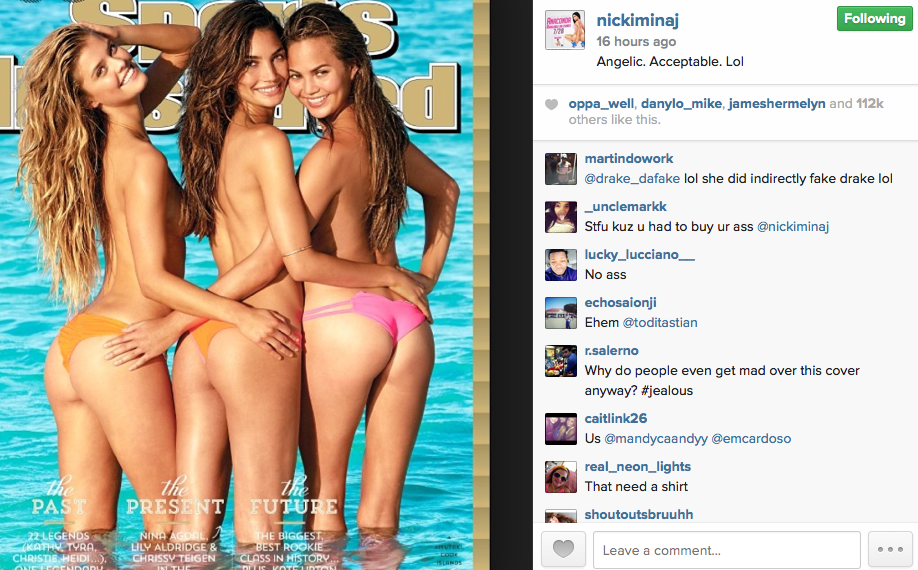Click the Leave a comment input field
Image resolution: width=918 pixels, height=570 pixels.
click(727, 550)
